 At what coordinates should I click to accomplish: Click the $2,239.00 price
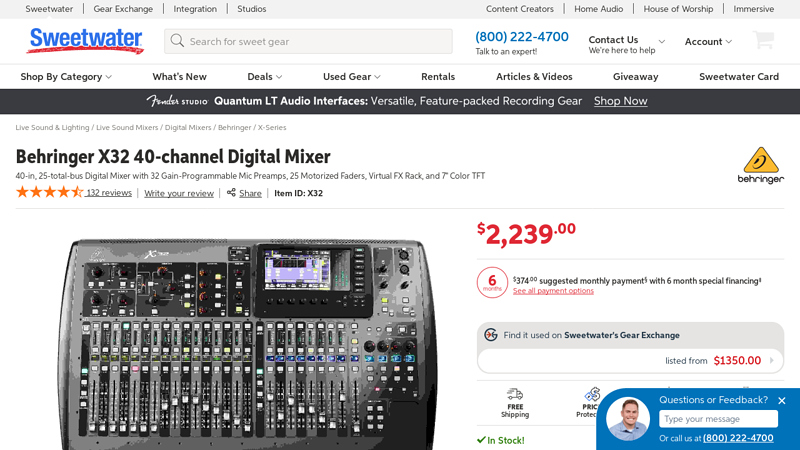[x=526, y=234]
